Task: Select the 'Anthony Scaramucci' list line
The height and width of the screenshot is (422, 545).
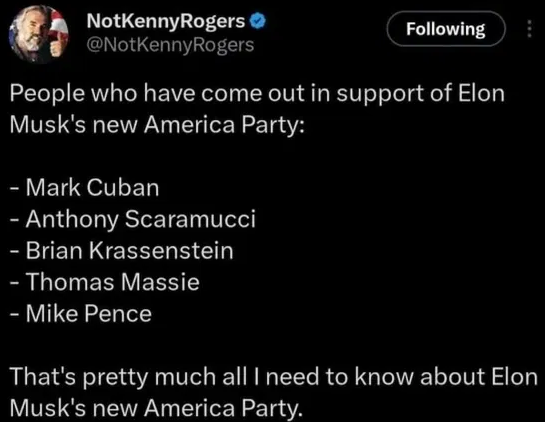Action: [x=133, y=219]
